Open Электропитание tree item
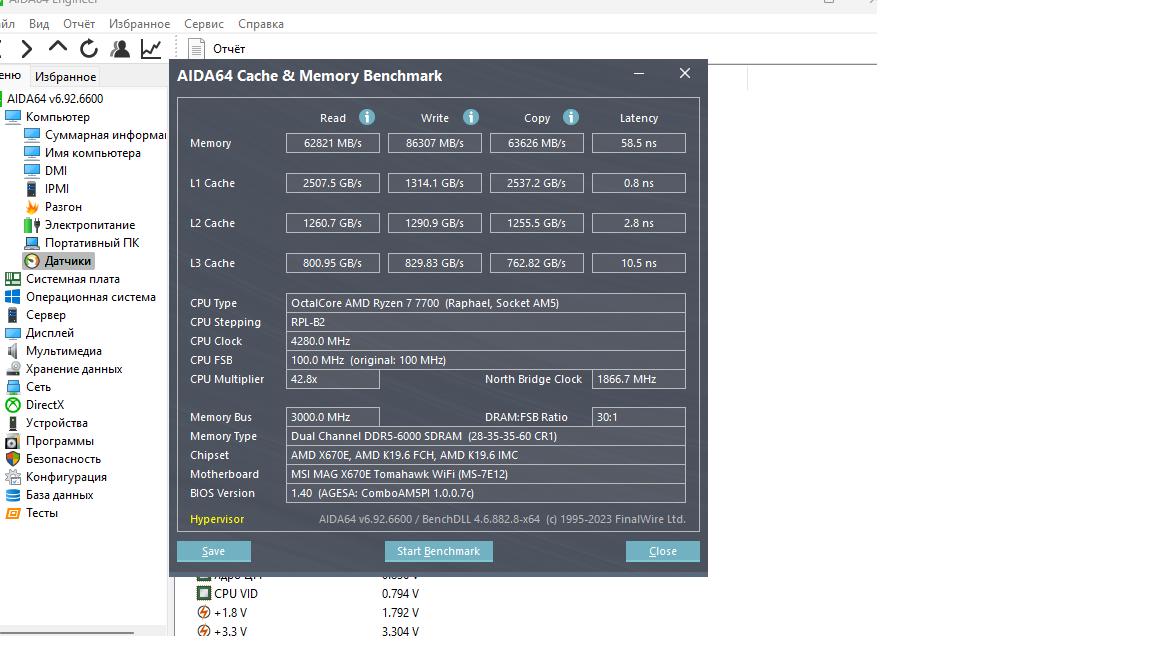Viewport: 1152px width, 648px height. (x=79, y=225)
